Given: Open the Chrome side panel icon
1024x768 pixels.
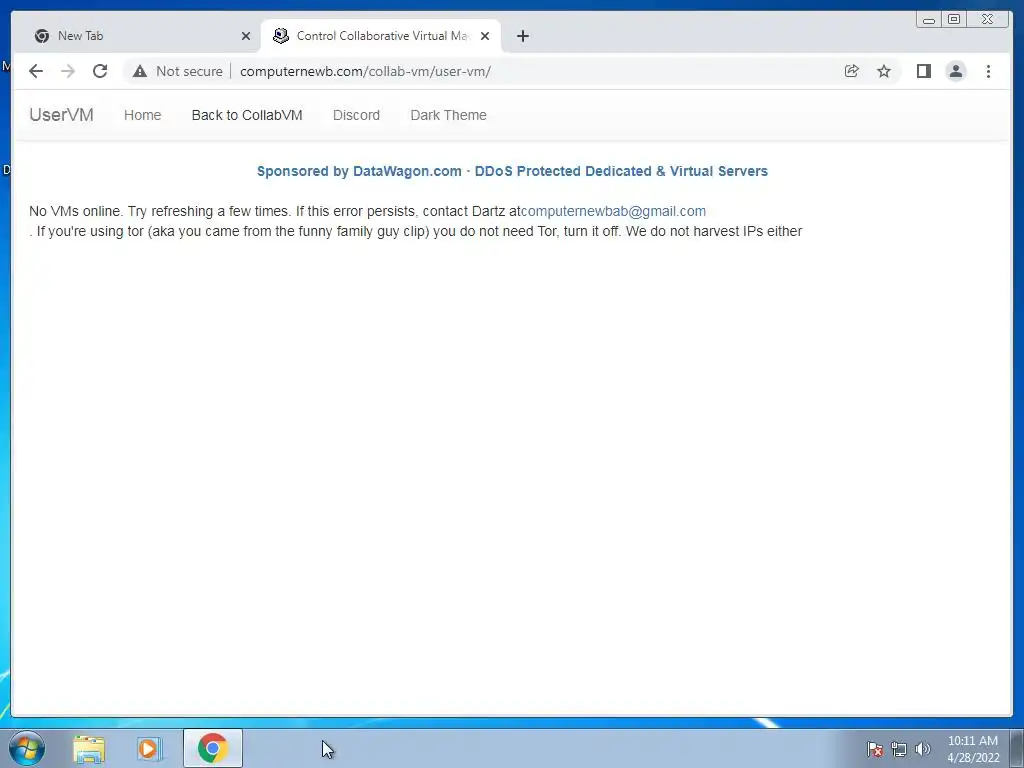Looking at the screenshot, I should 923,71.
